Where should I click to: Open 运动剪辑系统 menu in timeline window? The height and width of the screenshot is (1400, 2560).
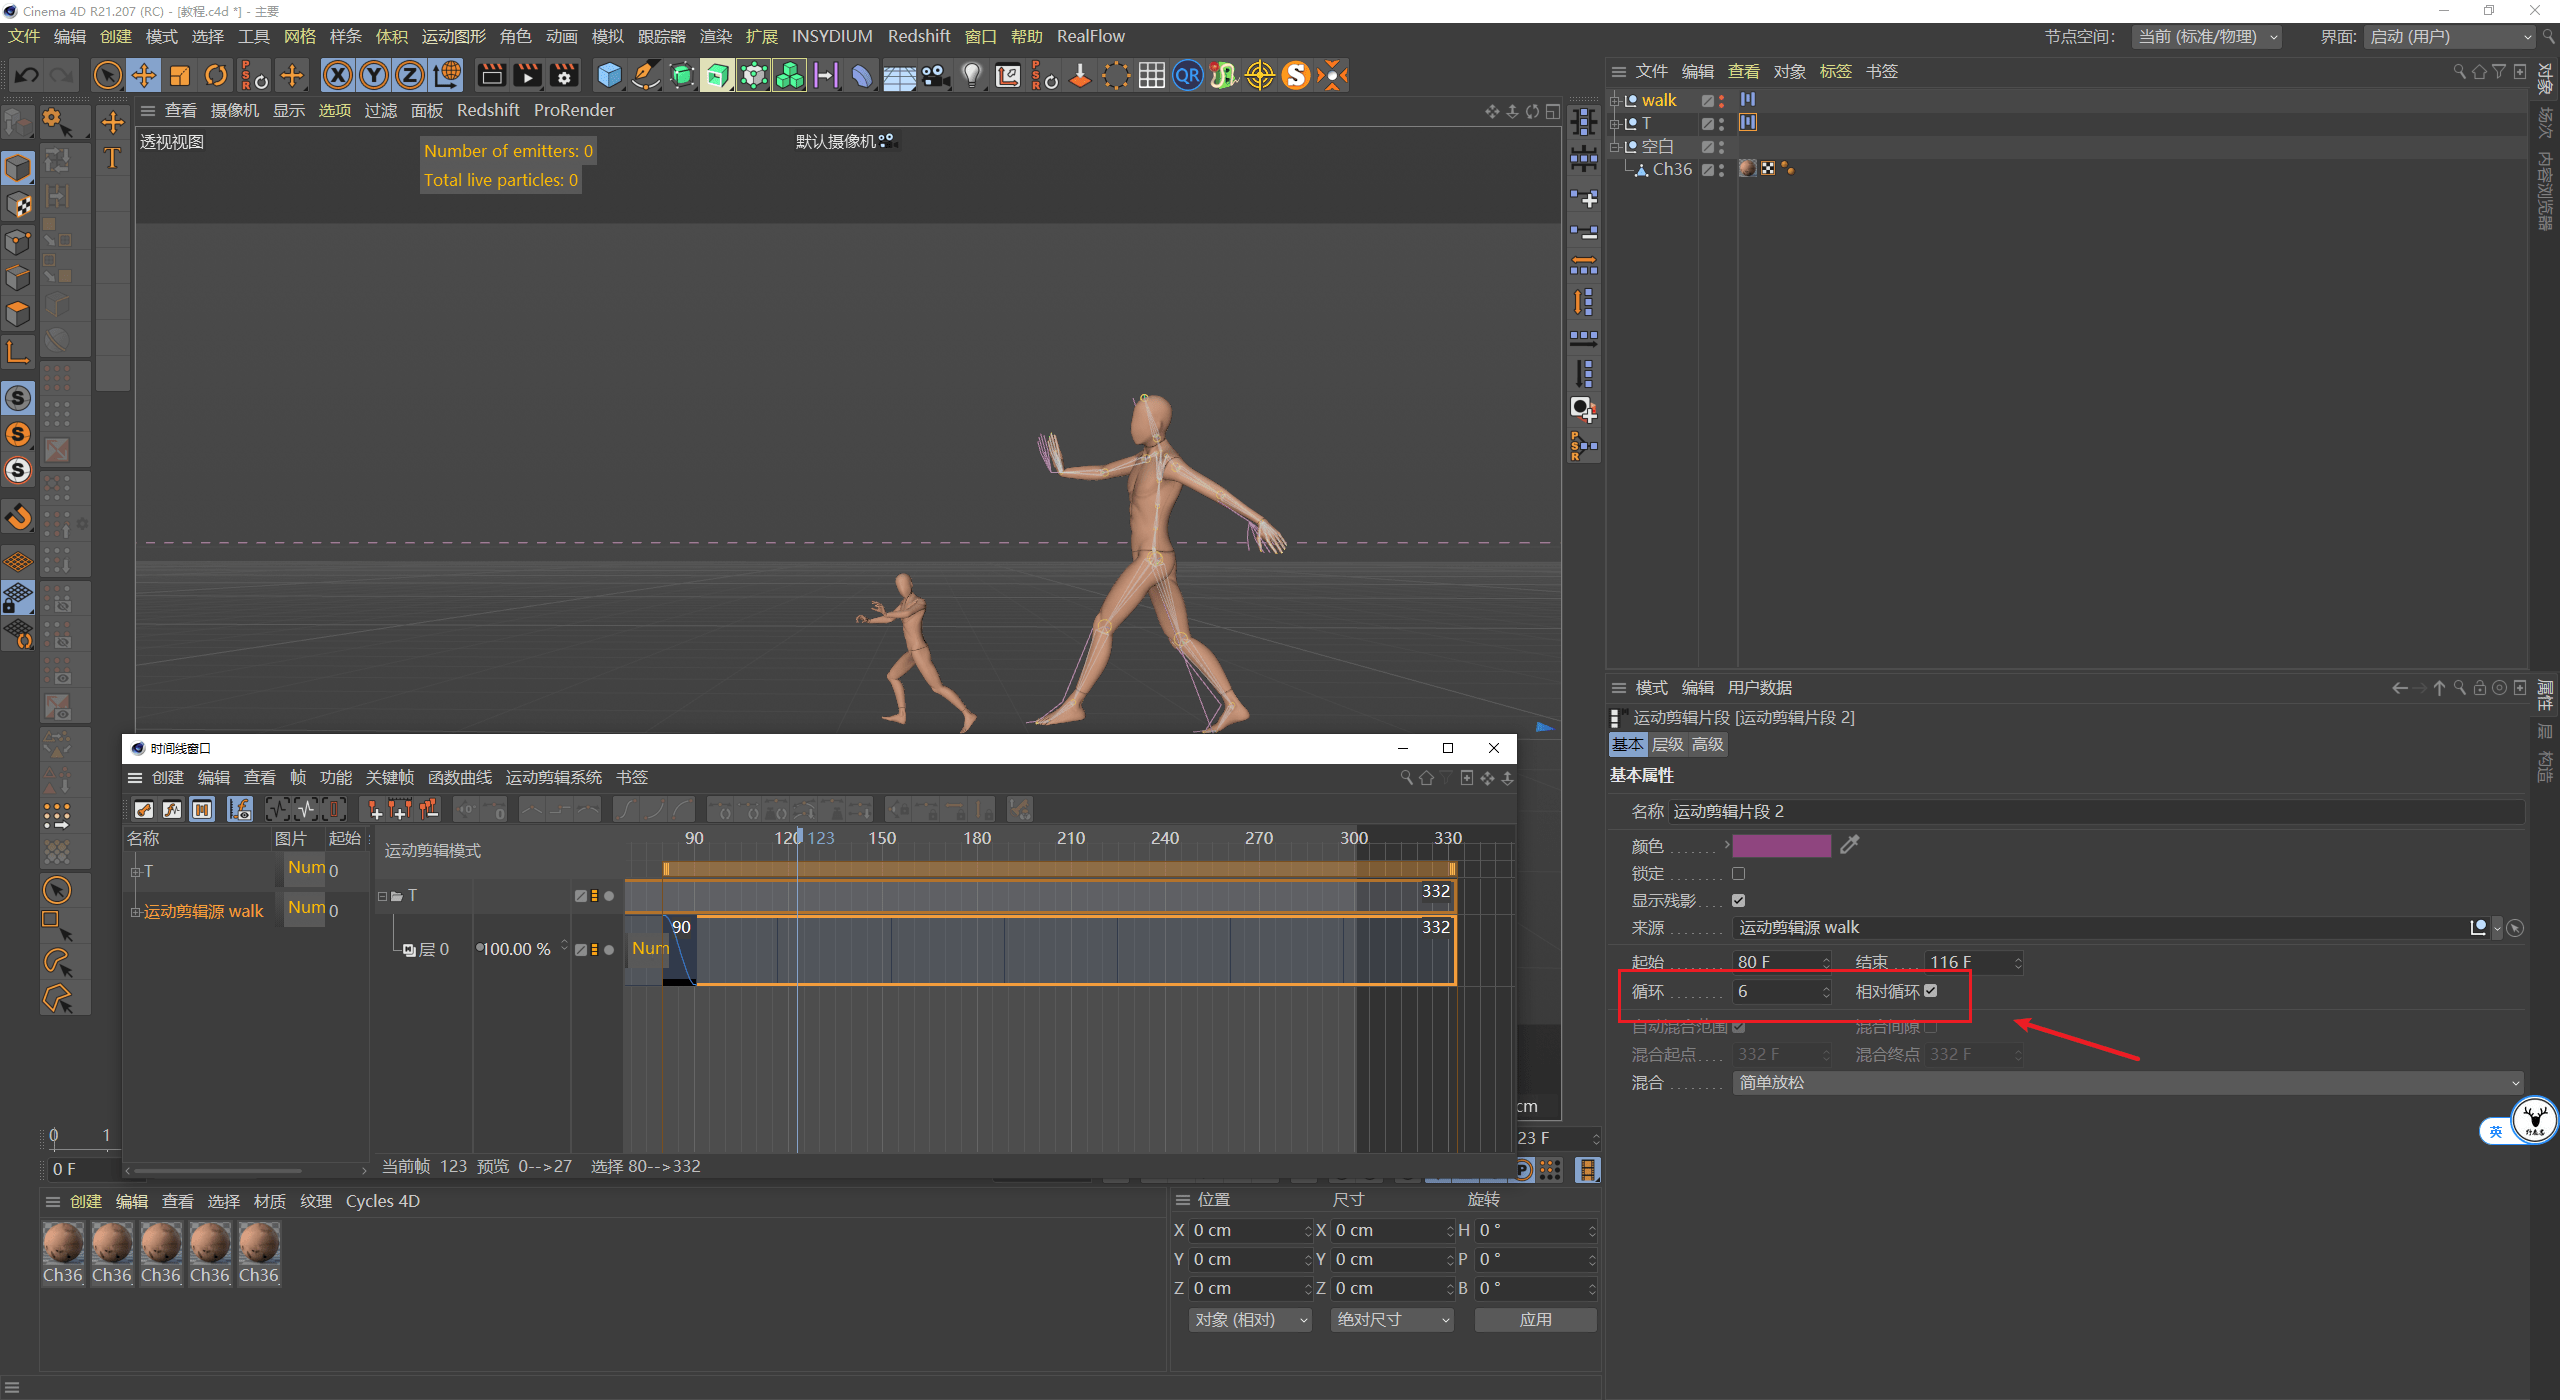point(553,777)
